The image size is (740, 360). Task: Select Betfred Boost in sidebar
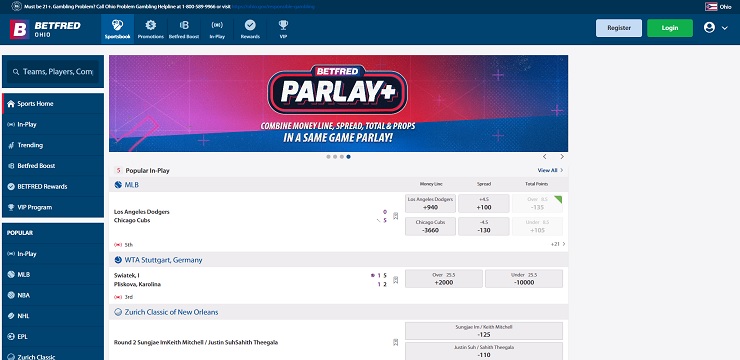pyautogui.click(x=53, y=166)
